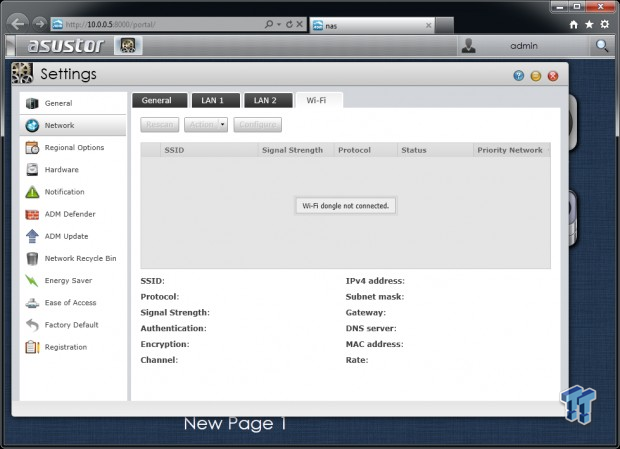The width and height of the screenshot is (620, 449).
Task: Click the Factory Default undo arrow icon
Action: (x=32, y=325)
